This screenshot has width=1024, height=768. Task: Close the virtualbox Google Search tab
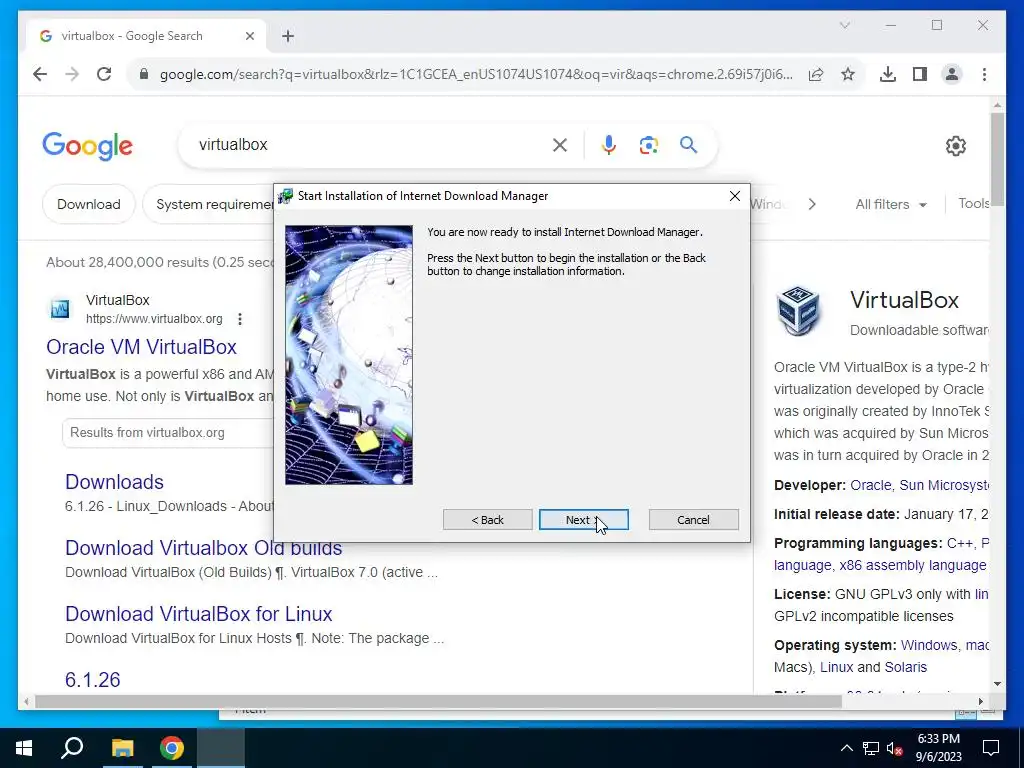pyautogui.click(x=249, y=36)
